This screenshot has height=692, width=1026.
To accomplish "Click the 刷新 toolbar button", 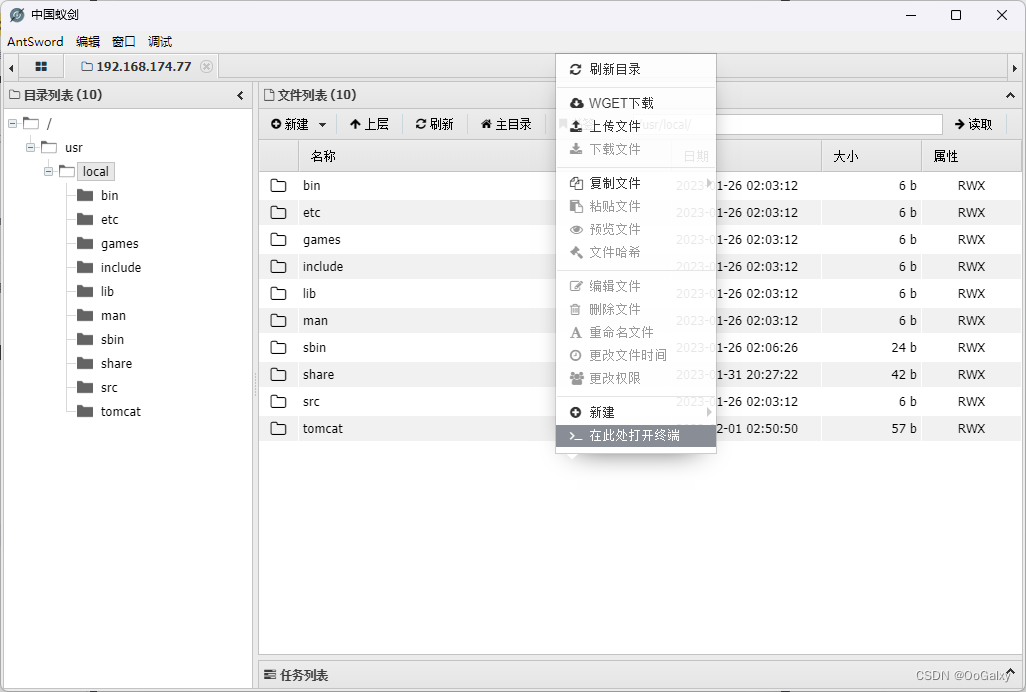I will pyautogui.click(x=434, y=124).
